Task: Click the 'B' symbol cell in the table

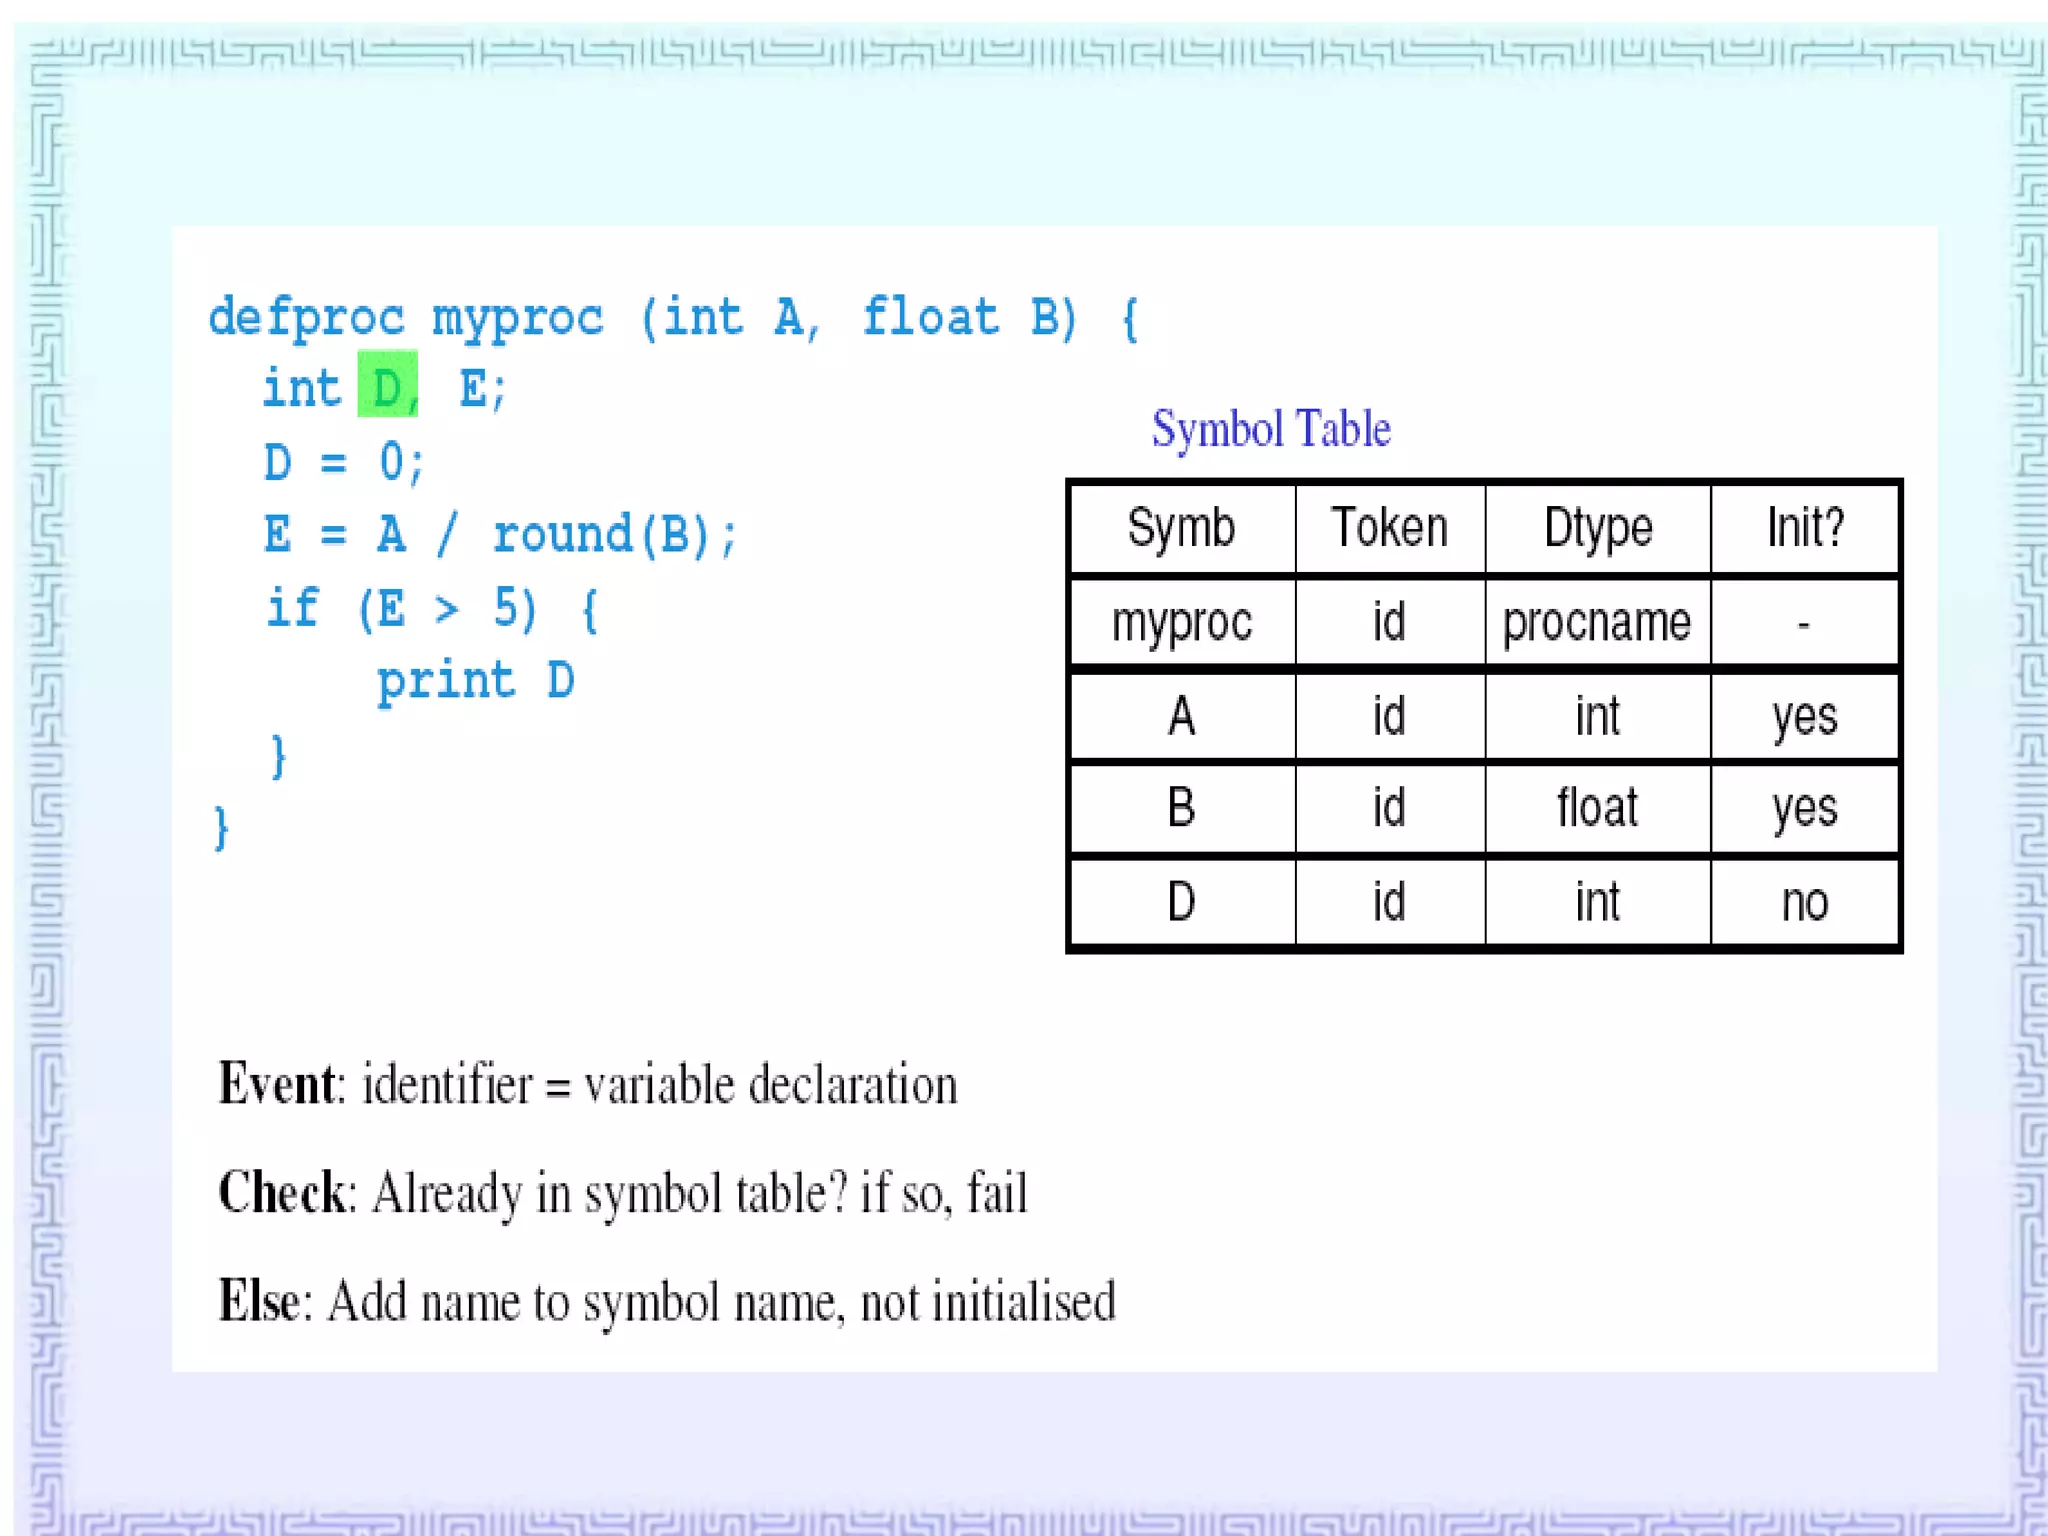Action: (x=1182, y=808)
